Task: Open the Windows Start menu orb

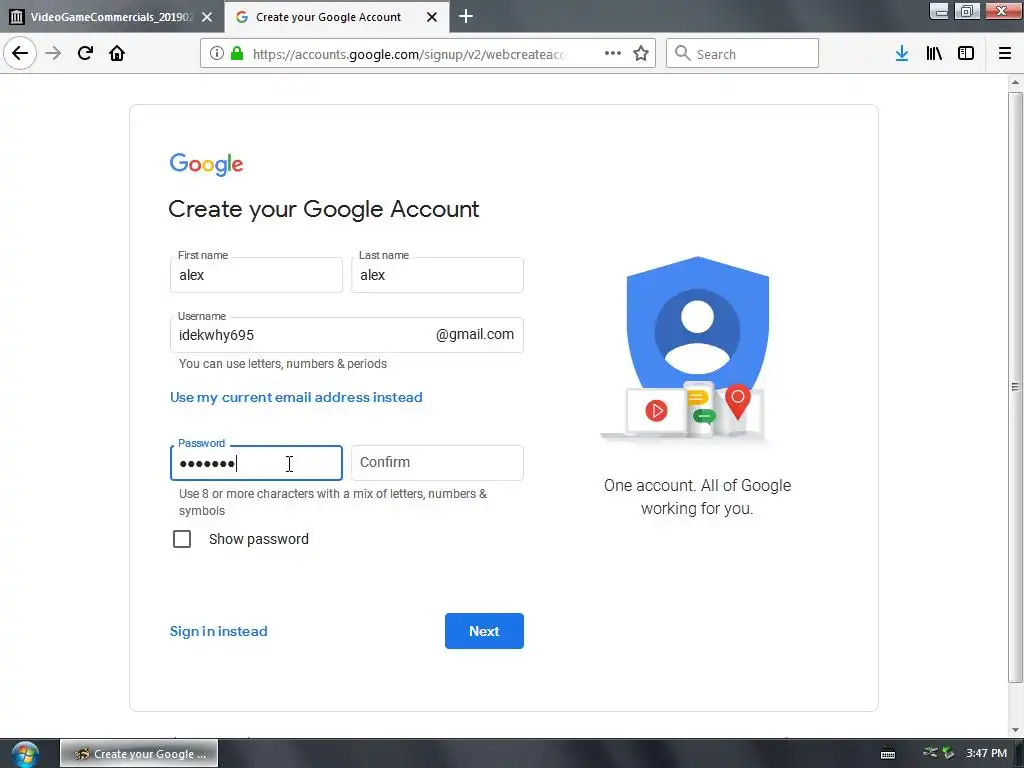Action: pos(25,754)
